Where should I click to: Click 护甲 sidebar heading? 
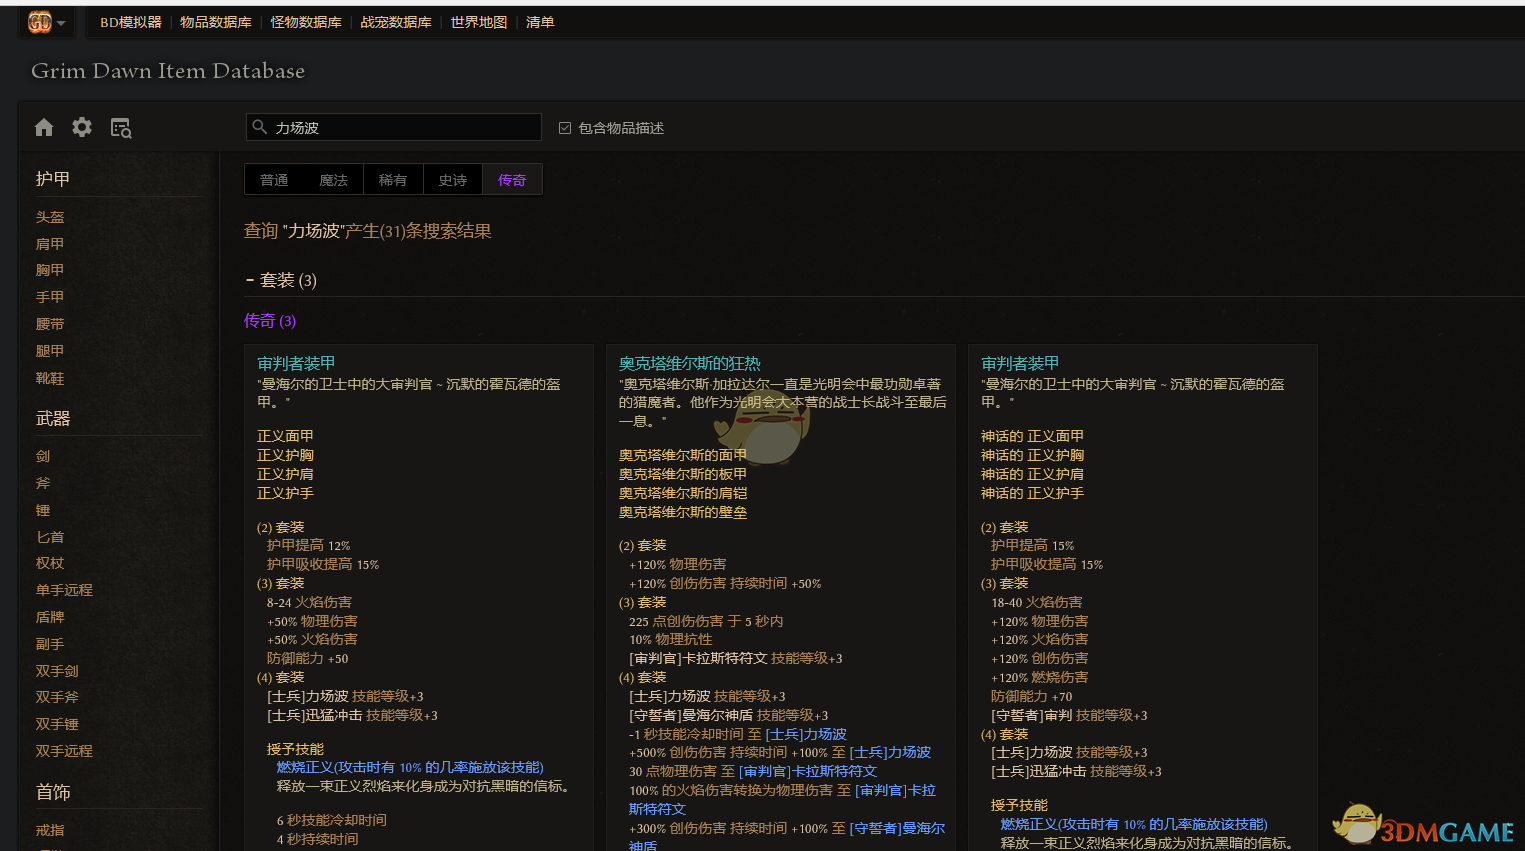pyautogui.click(x=53, y=179)
